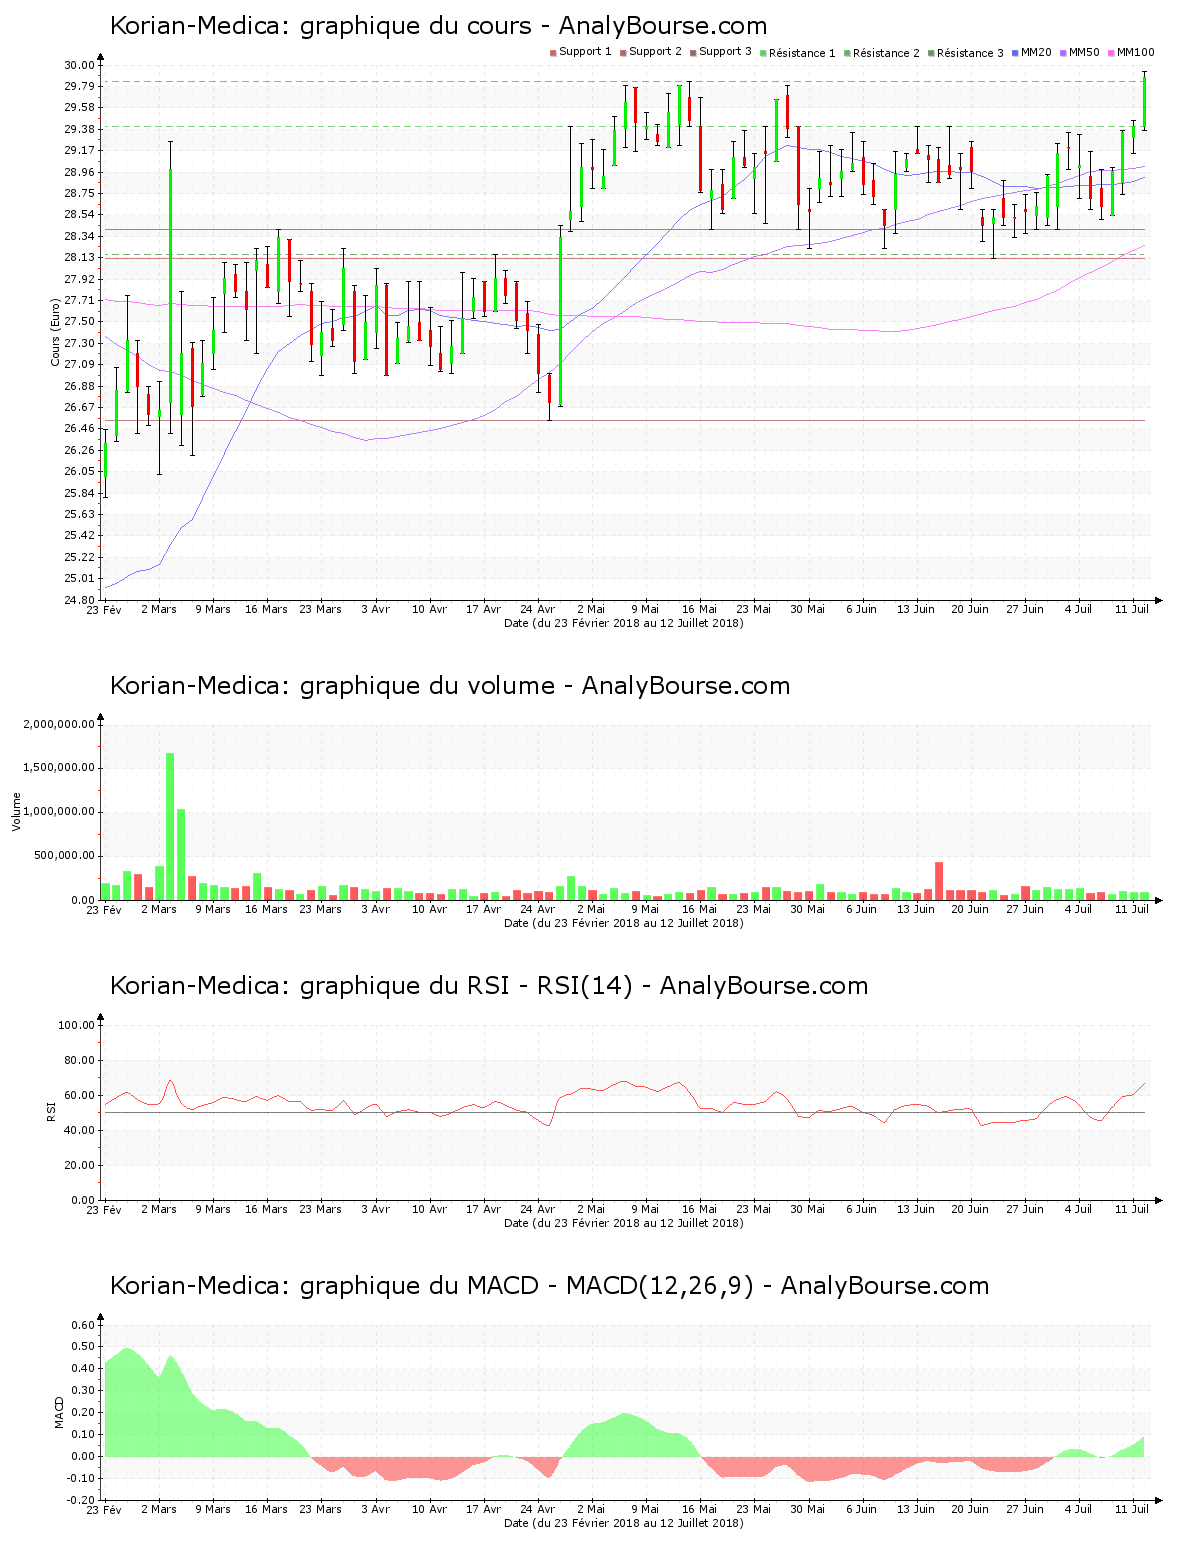The height and width of the screenshot is (1550, 1200).
Task: Click the tall red volume bar in mid-June
Action: point(939,880)
